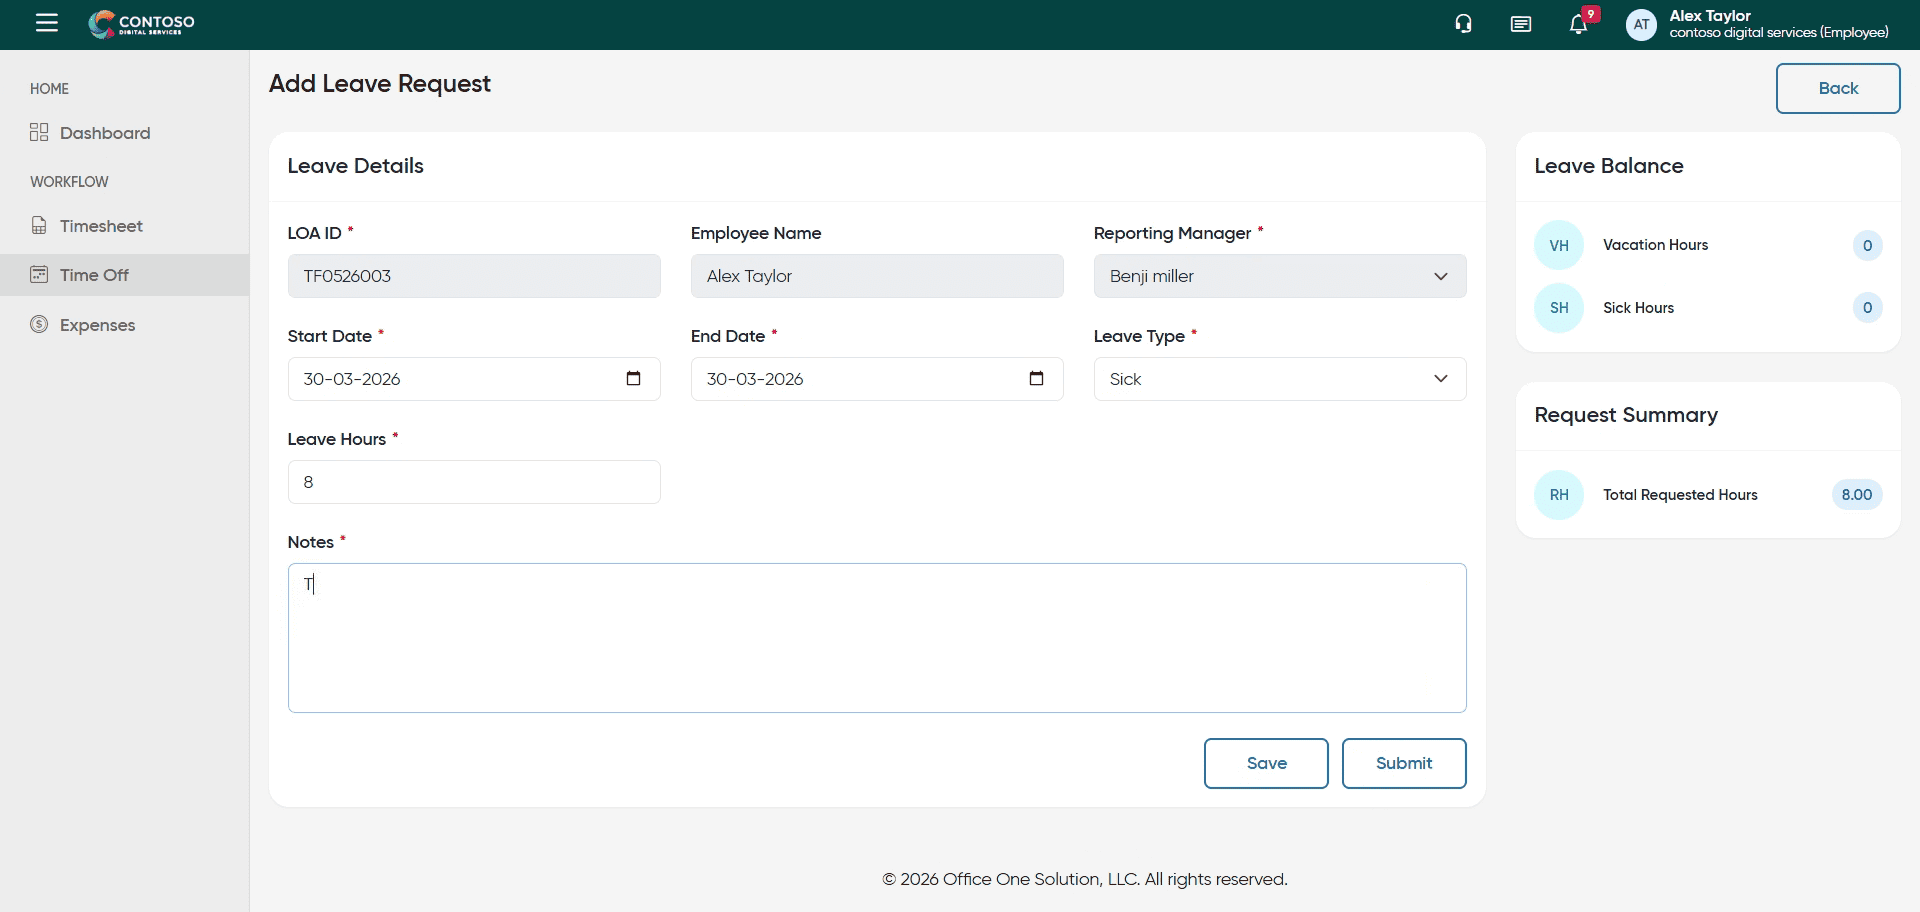Open the notifications bell

[x=1578, y=25]
